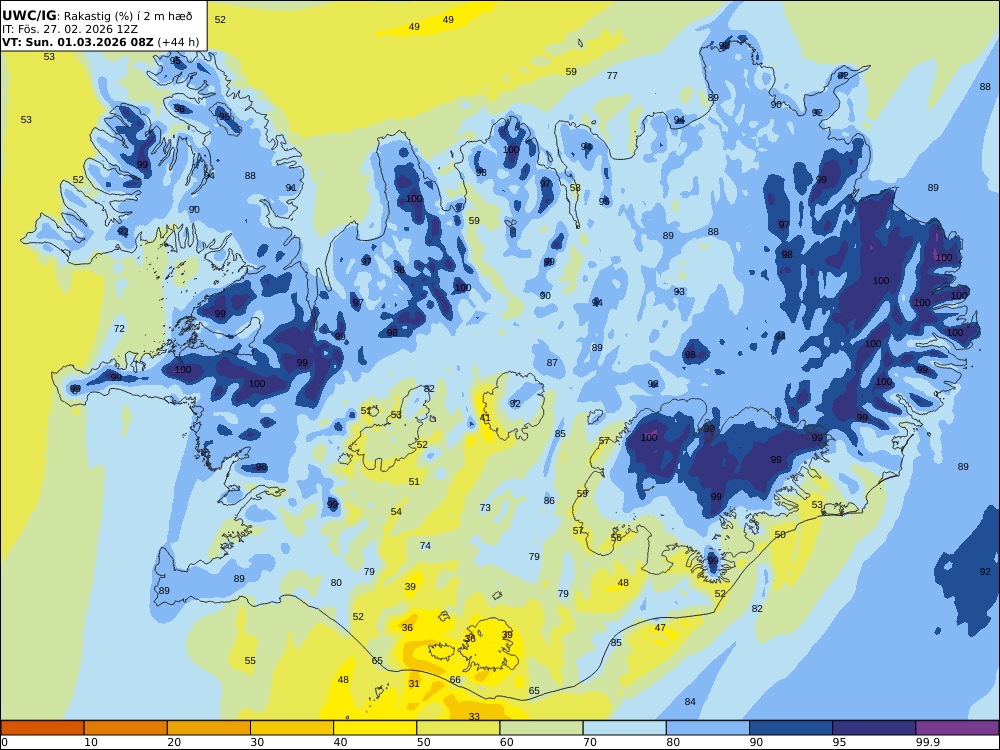The width and height of the screenshot is (1000, 750).
Task: Select the 30–40 golden legend segment
Action: click(292, 728)
